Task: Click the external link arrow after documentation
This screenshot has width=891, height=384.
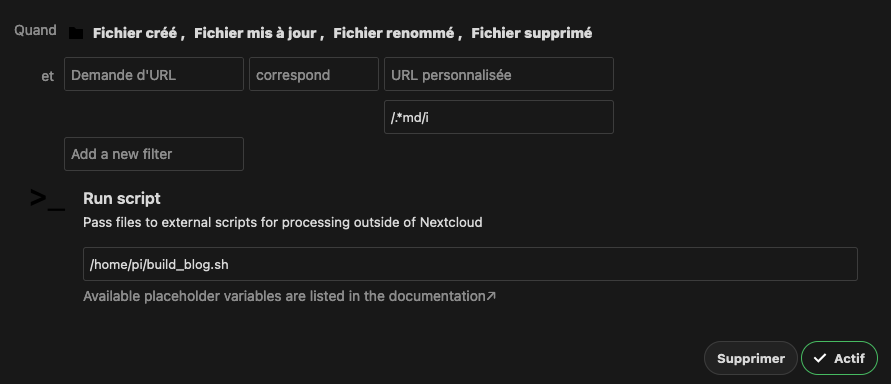Action: coord(492,296)
